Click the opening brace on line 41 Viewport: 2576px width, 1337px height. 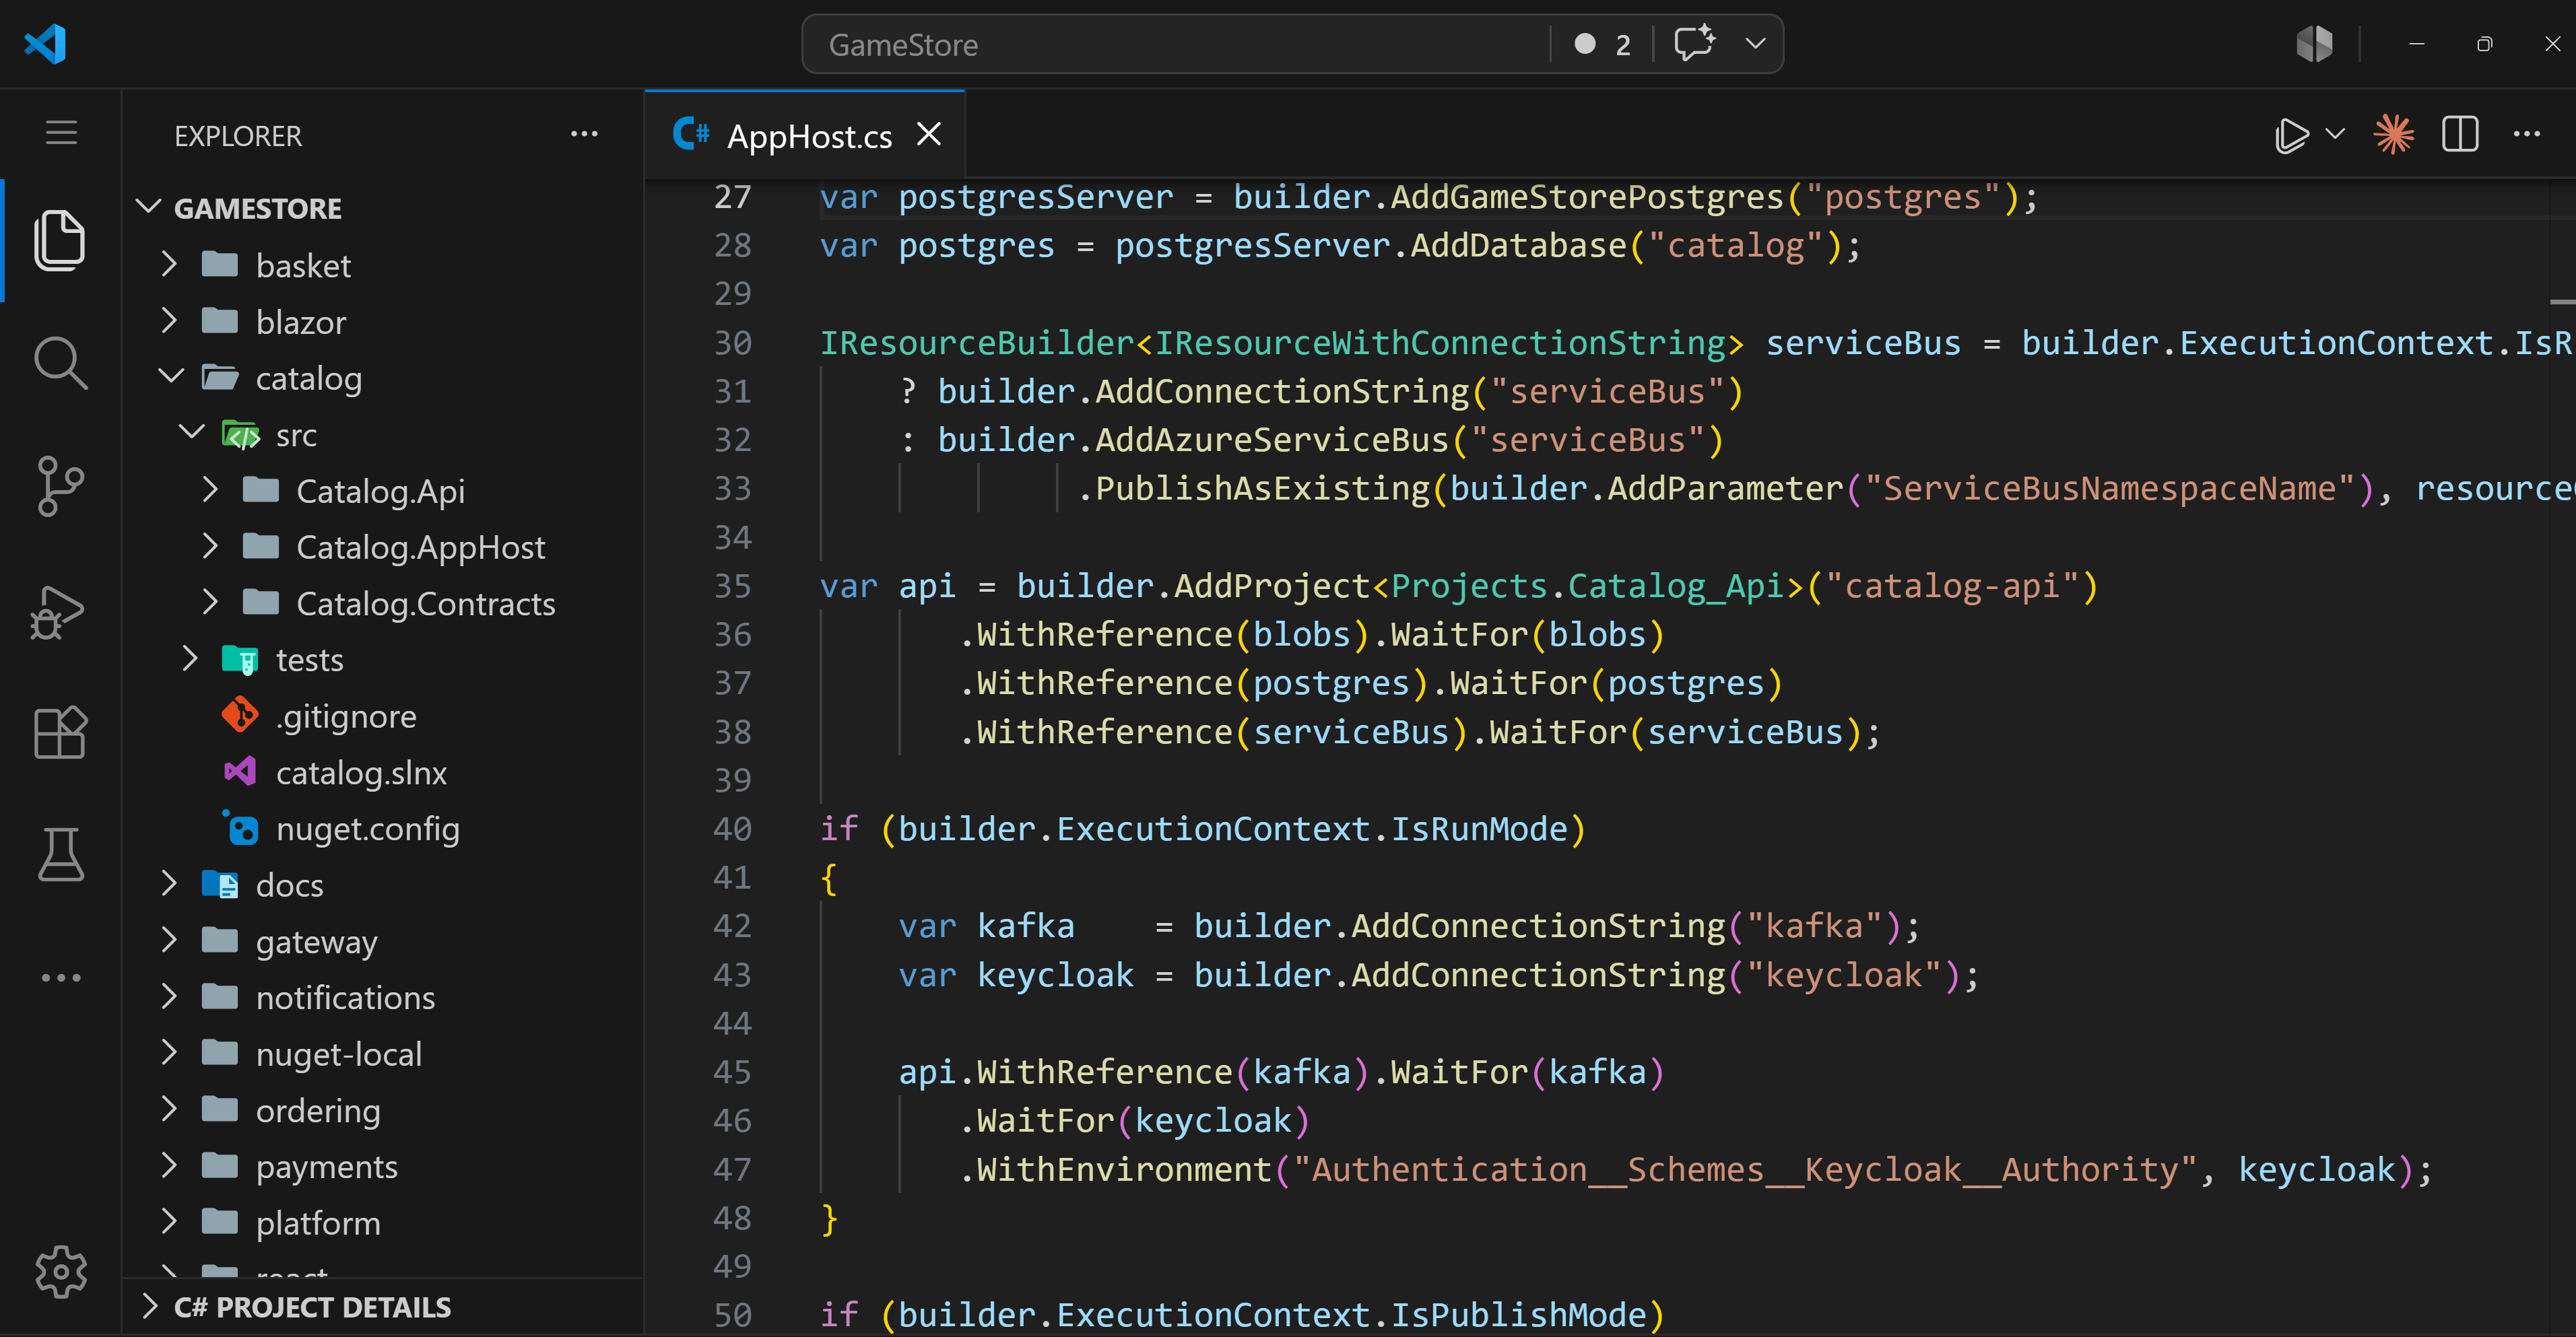(828, 878)
